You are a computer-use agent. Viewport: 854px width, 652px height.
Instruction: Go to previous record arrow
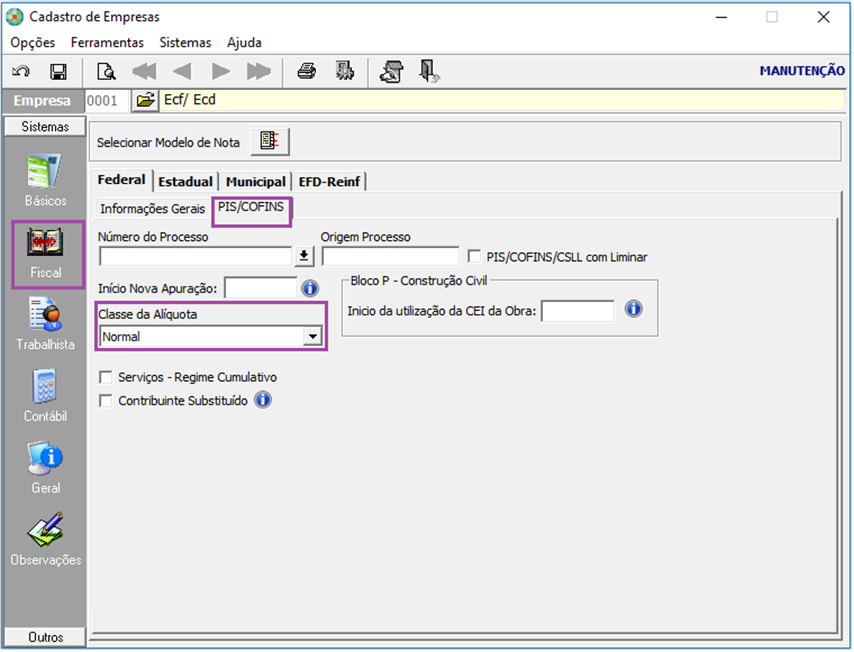point(182,71)
